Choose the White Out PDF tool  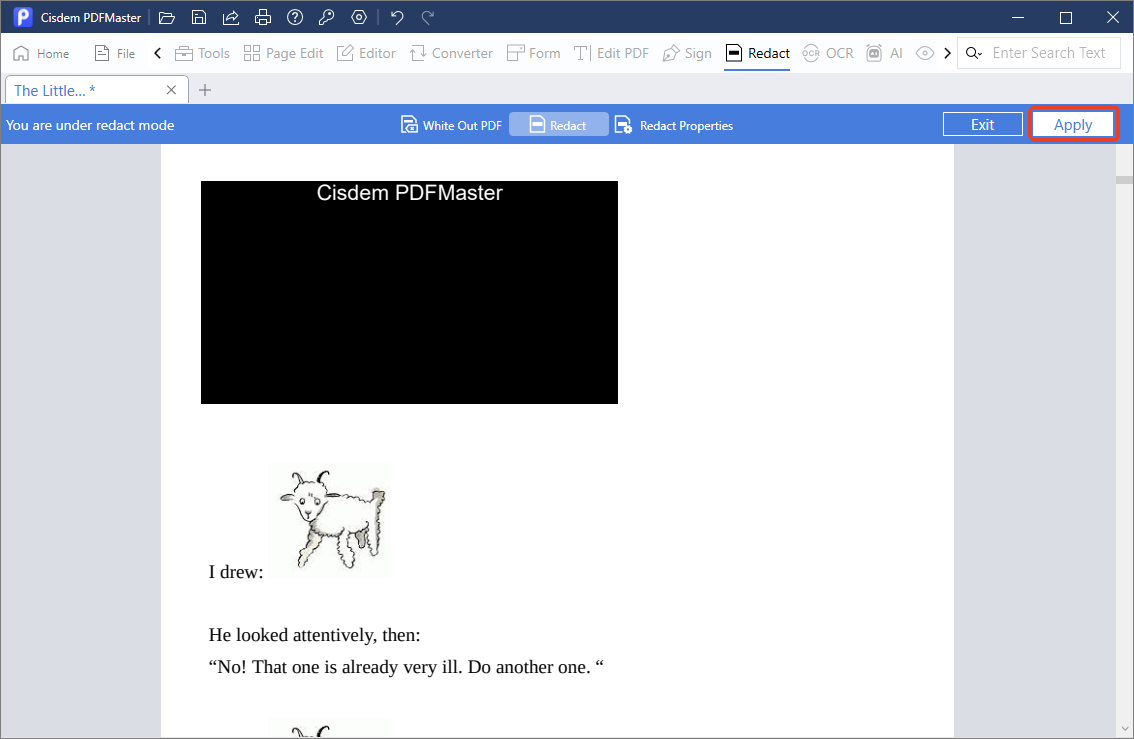[451, 125]
